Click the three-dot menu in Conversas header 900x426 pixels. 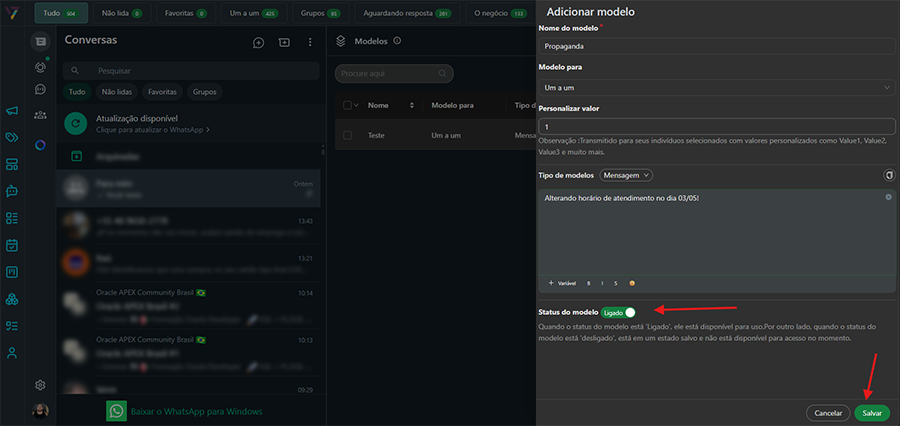click(310, 43)
